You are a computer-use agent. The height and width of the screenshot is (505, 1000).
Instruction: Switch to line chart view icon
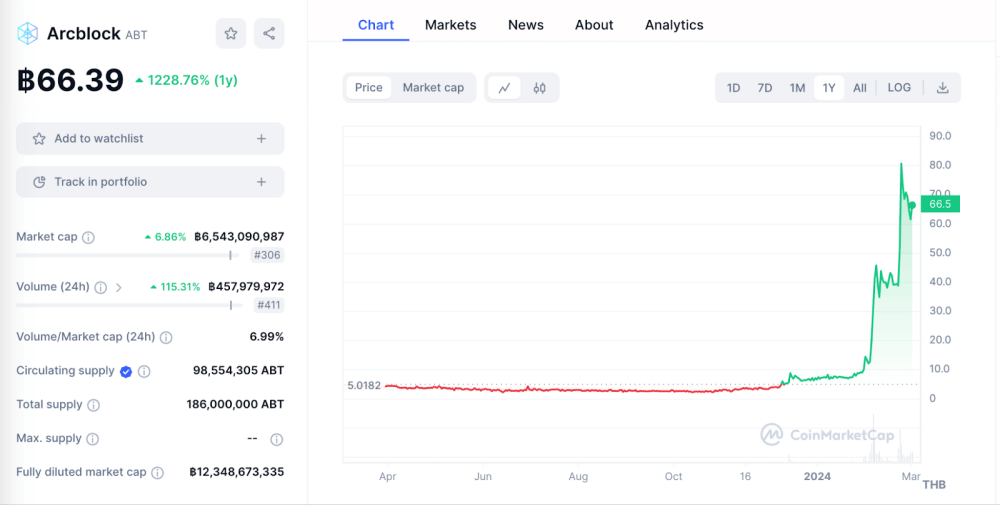click(504, 88)
